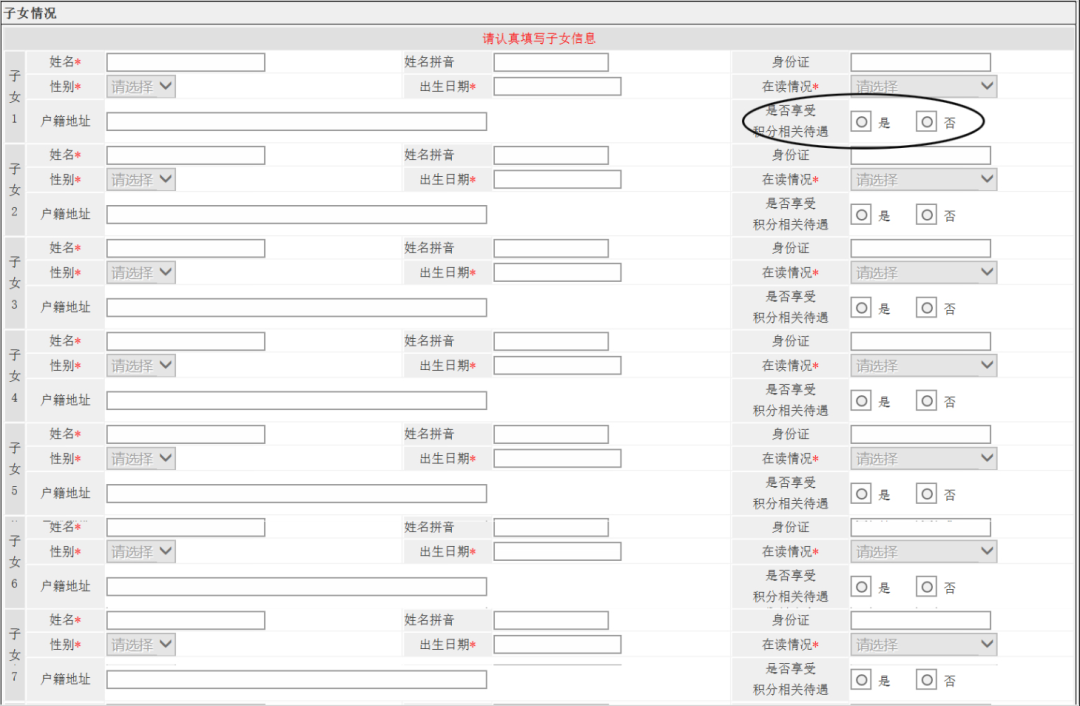Focus 身份证 input field for 子女6

tap(920, 527)
